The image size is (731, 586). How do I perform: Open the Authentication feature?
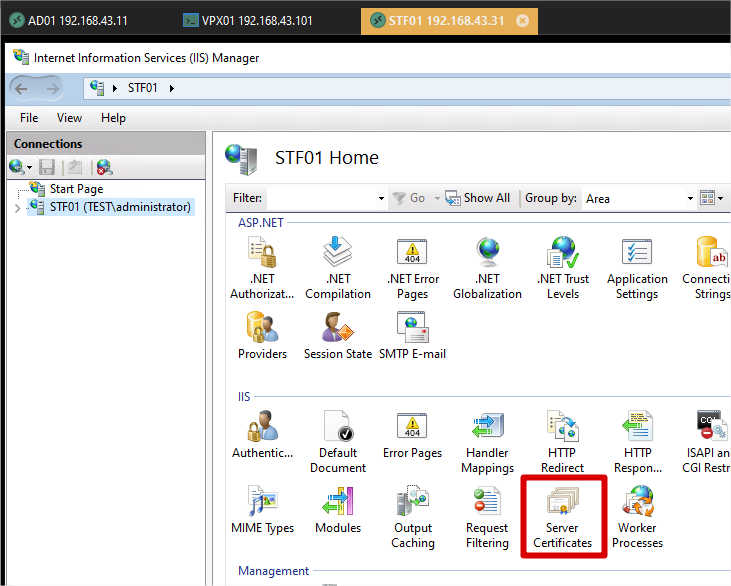(262, 435)
